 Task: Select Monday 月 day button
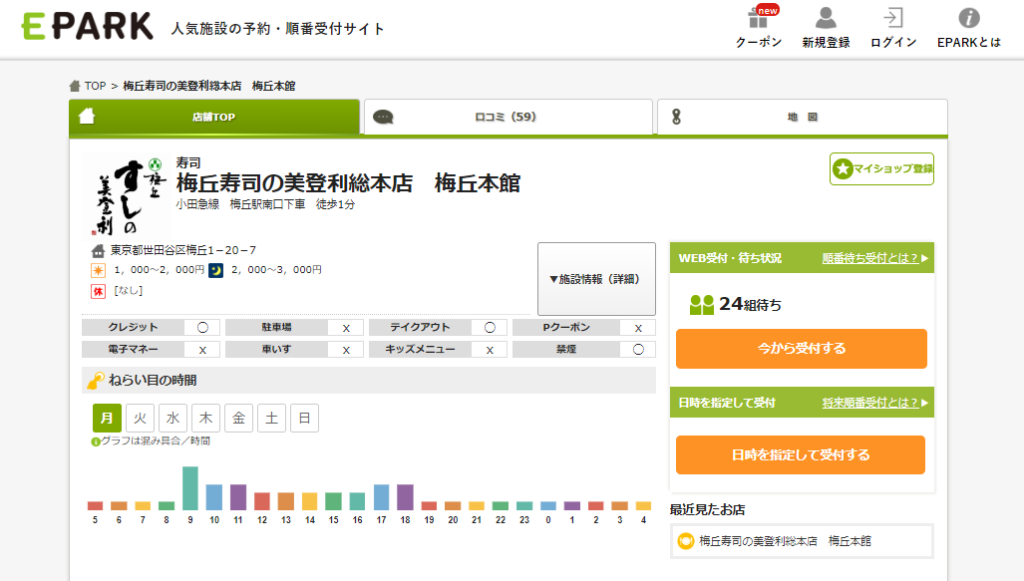(x=107, y=418)
